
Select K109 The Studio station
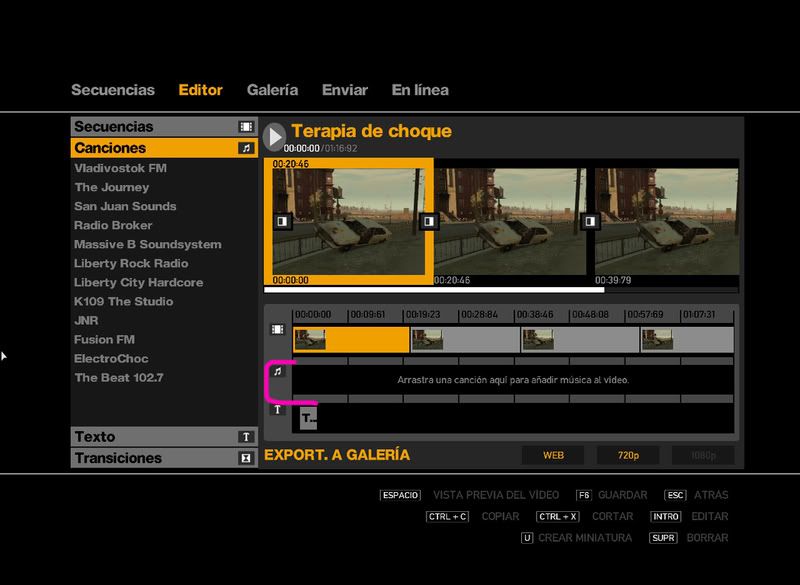click(x=123, y=301)
